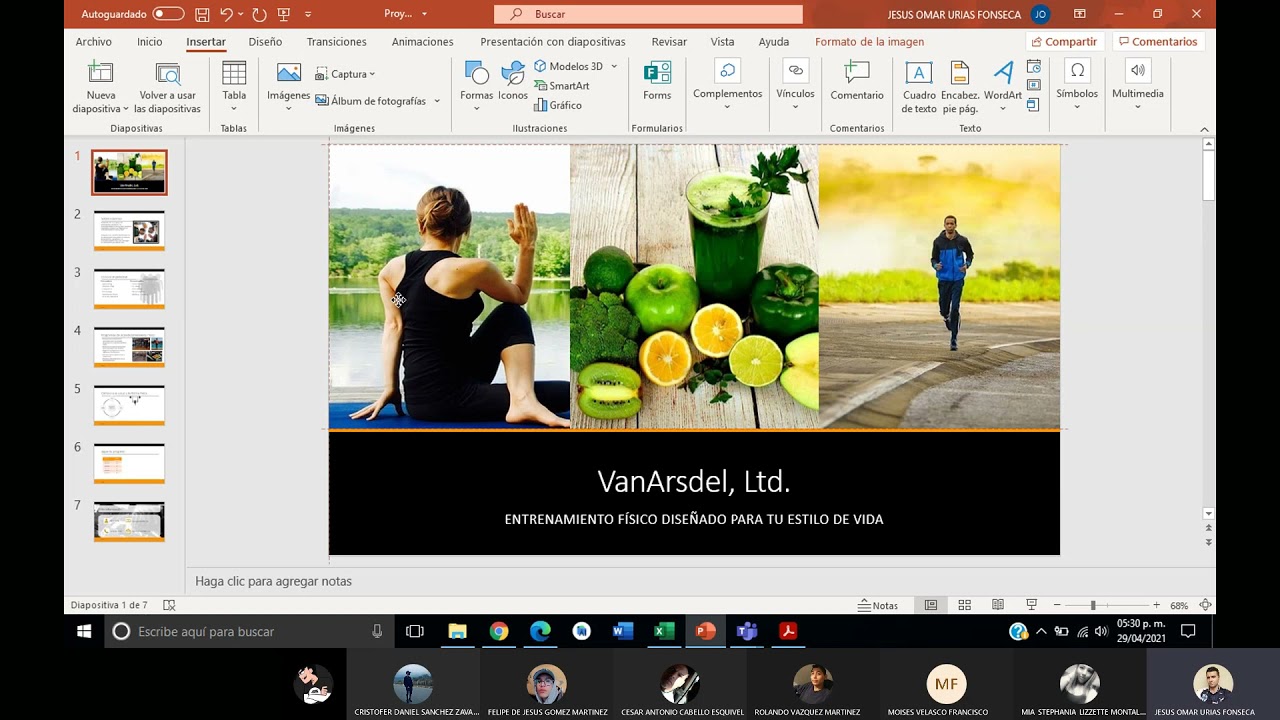This screenshot has width=1280, height=720.
Task: Click the Formas shapes icon
Action: [476, 73]
